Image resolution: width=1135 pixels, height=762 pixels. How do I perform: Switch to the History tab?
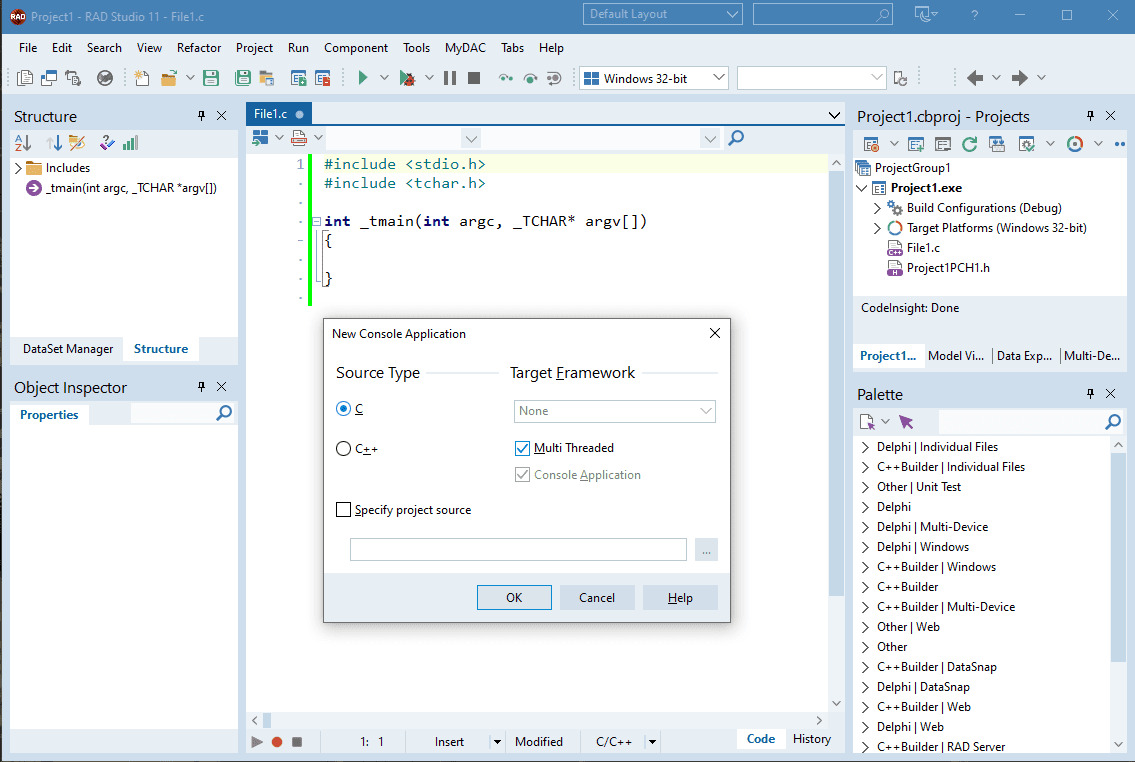811,739
